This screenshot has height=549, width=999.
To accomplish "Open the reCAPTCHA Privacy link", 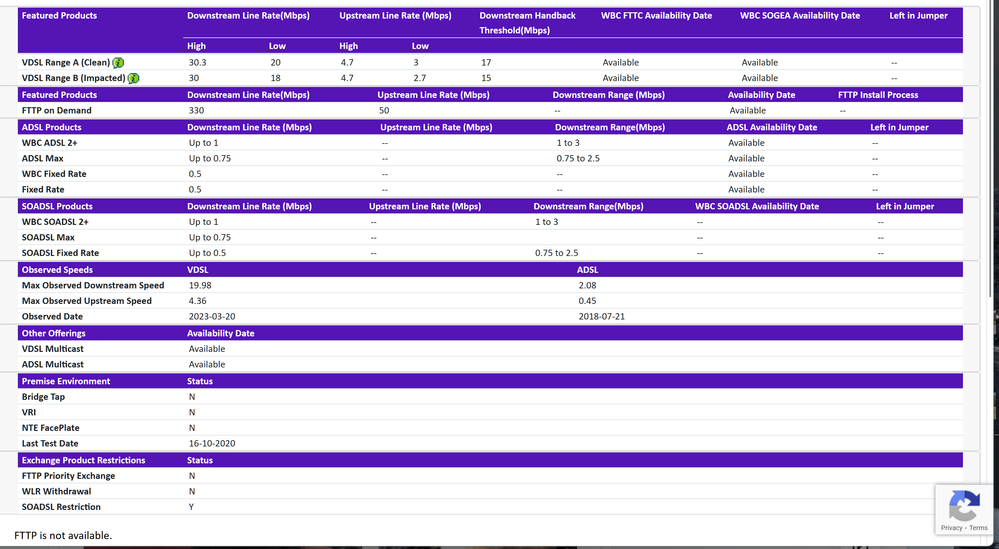I will (951, 527).
